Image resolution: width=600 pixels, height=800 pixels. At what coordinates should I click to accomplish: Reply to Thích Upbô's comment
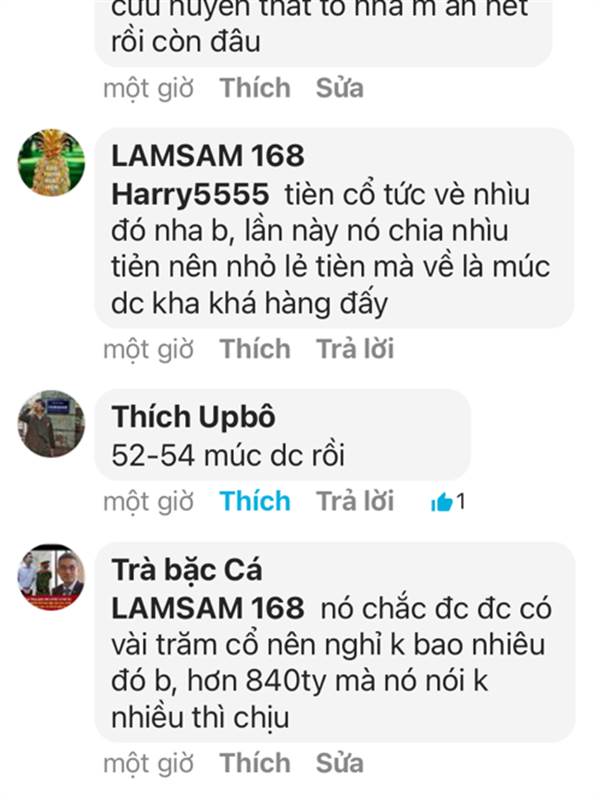click(x=355, y=501)
